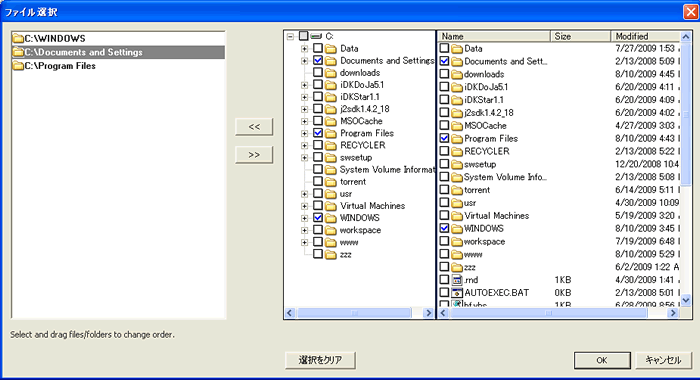Check the Data checkbox in the tree
The image size is (700, 380).
point(318,48)
